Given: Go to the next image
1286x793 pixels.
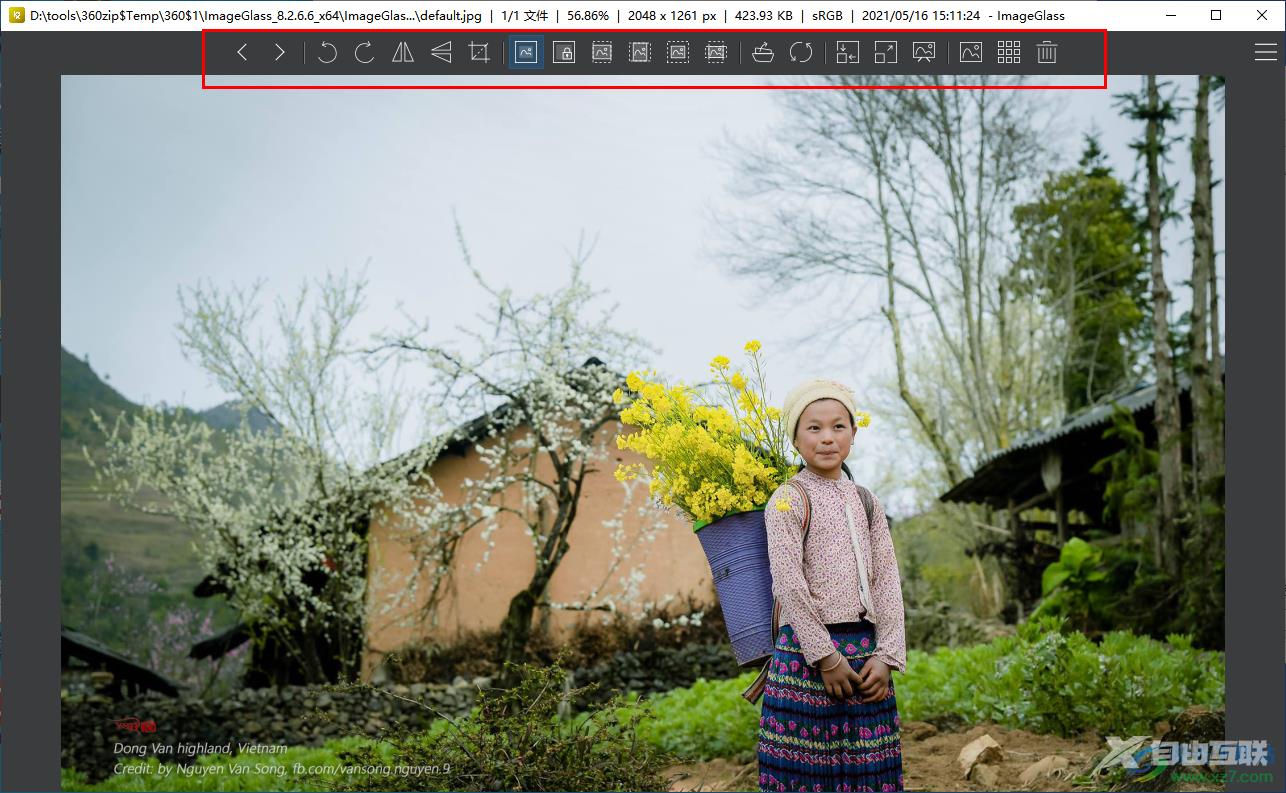Looking at the screenshot, I should [280, 53].
